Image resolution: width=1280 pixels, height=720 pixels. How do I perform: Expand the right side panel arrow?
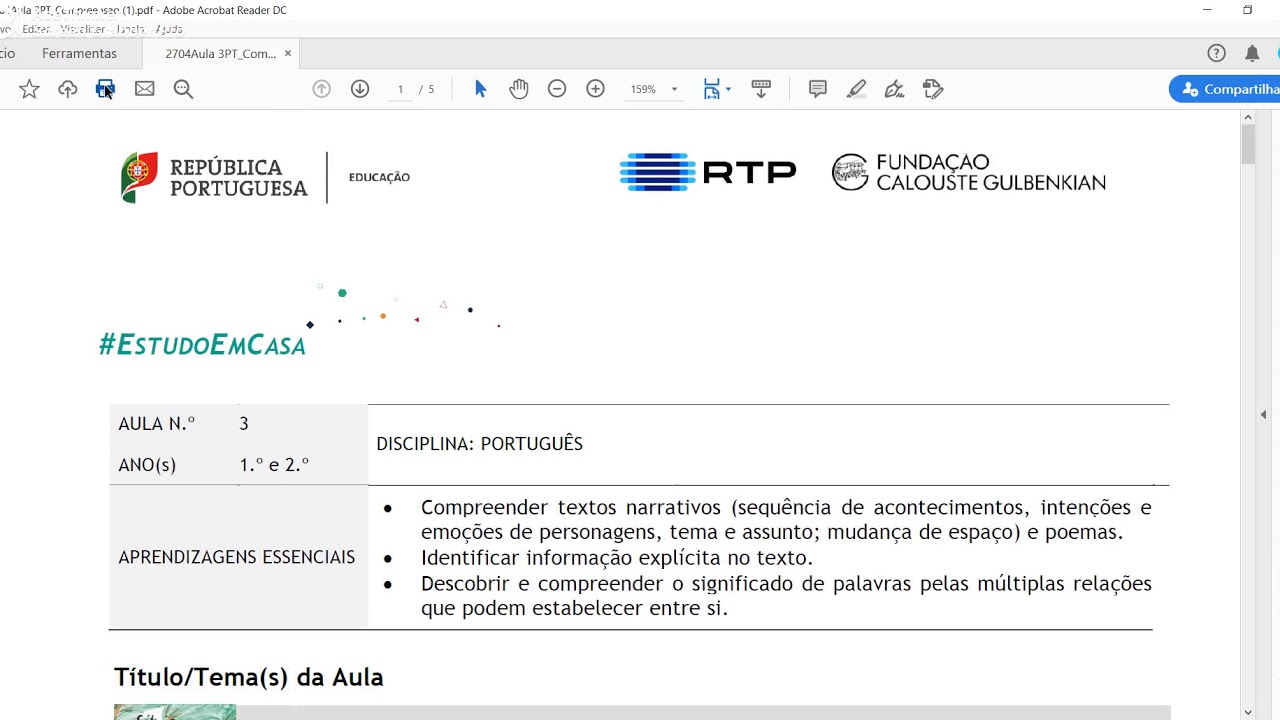coord(1263,414)
